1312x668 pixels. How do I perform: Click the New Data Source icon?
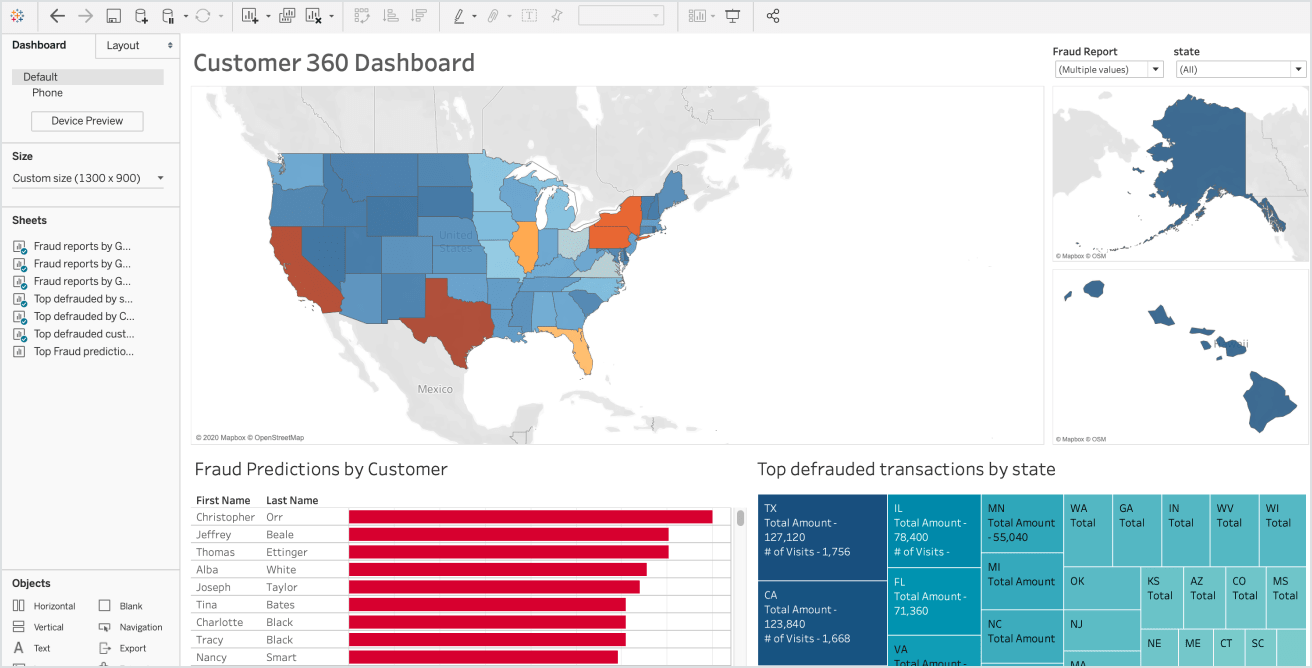point(141,16)
